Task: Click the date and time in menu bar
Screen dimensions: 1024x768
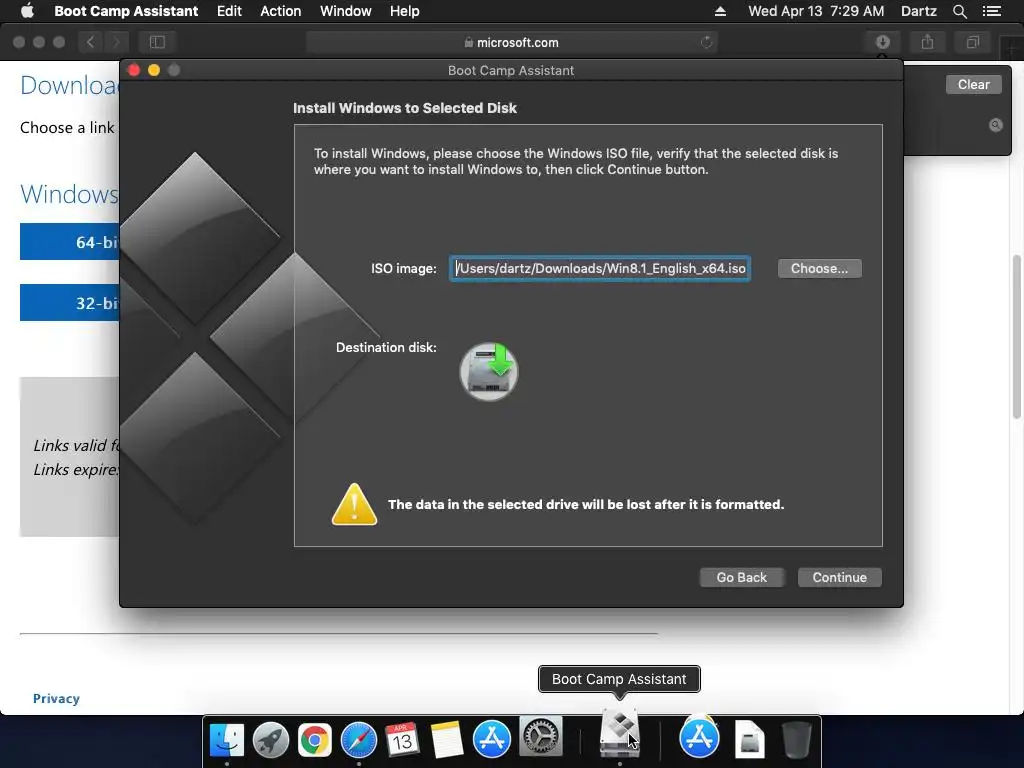Action: tap(816, 11)
